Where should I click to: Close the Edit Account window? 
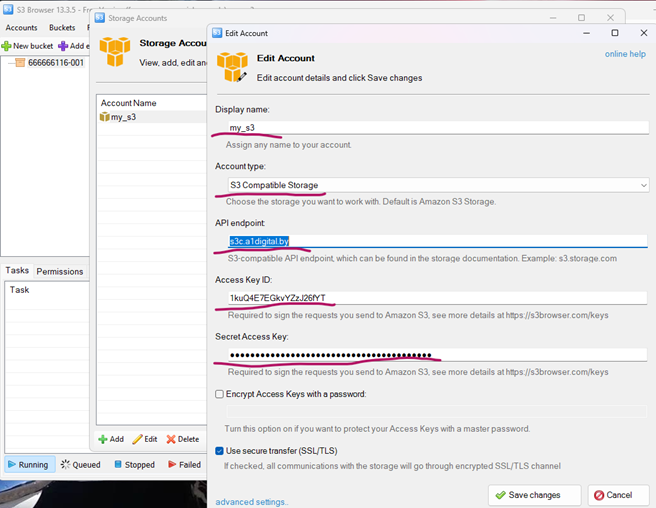point(644,33)
